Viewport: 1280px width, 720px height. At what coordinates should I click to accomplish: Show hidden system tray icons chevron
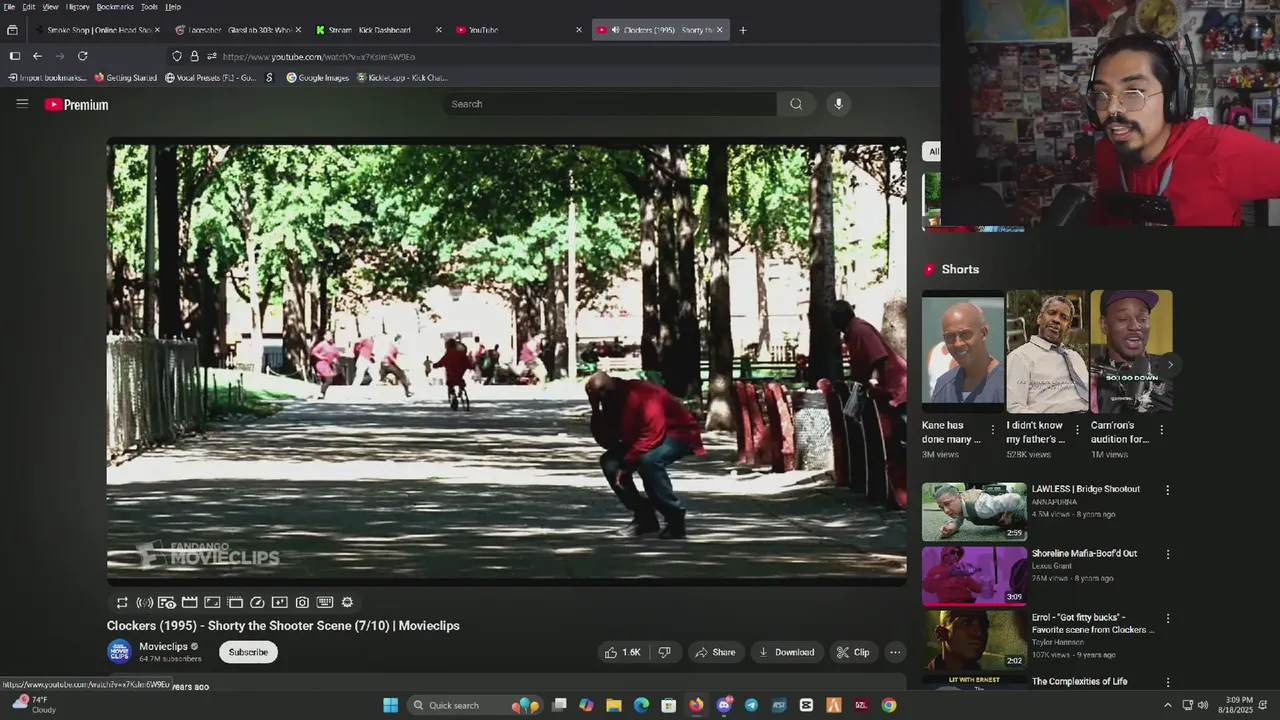pos(1167,705)
